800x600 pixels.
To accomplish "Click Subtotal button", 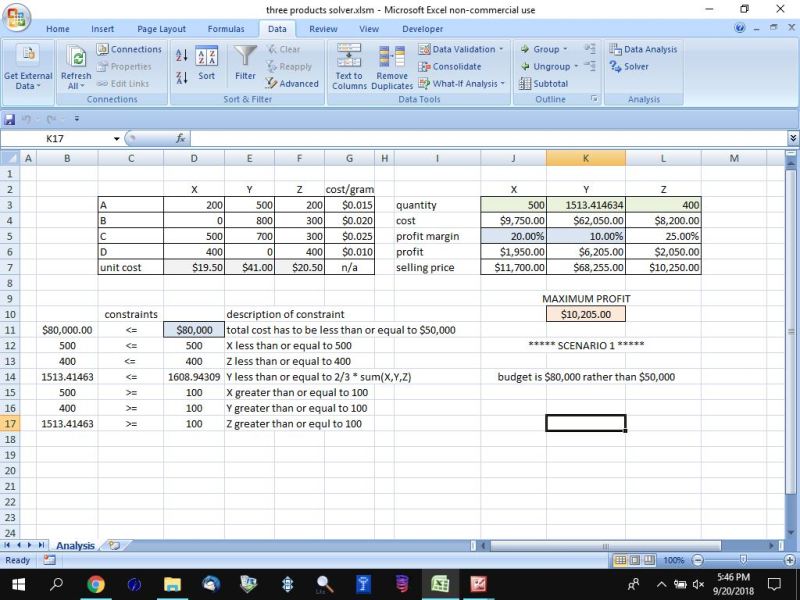I will tap(543, 83).
